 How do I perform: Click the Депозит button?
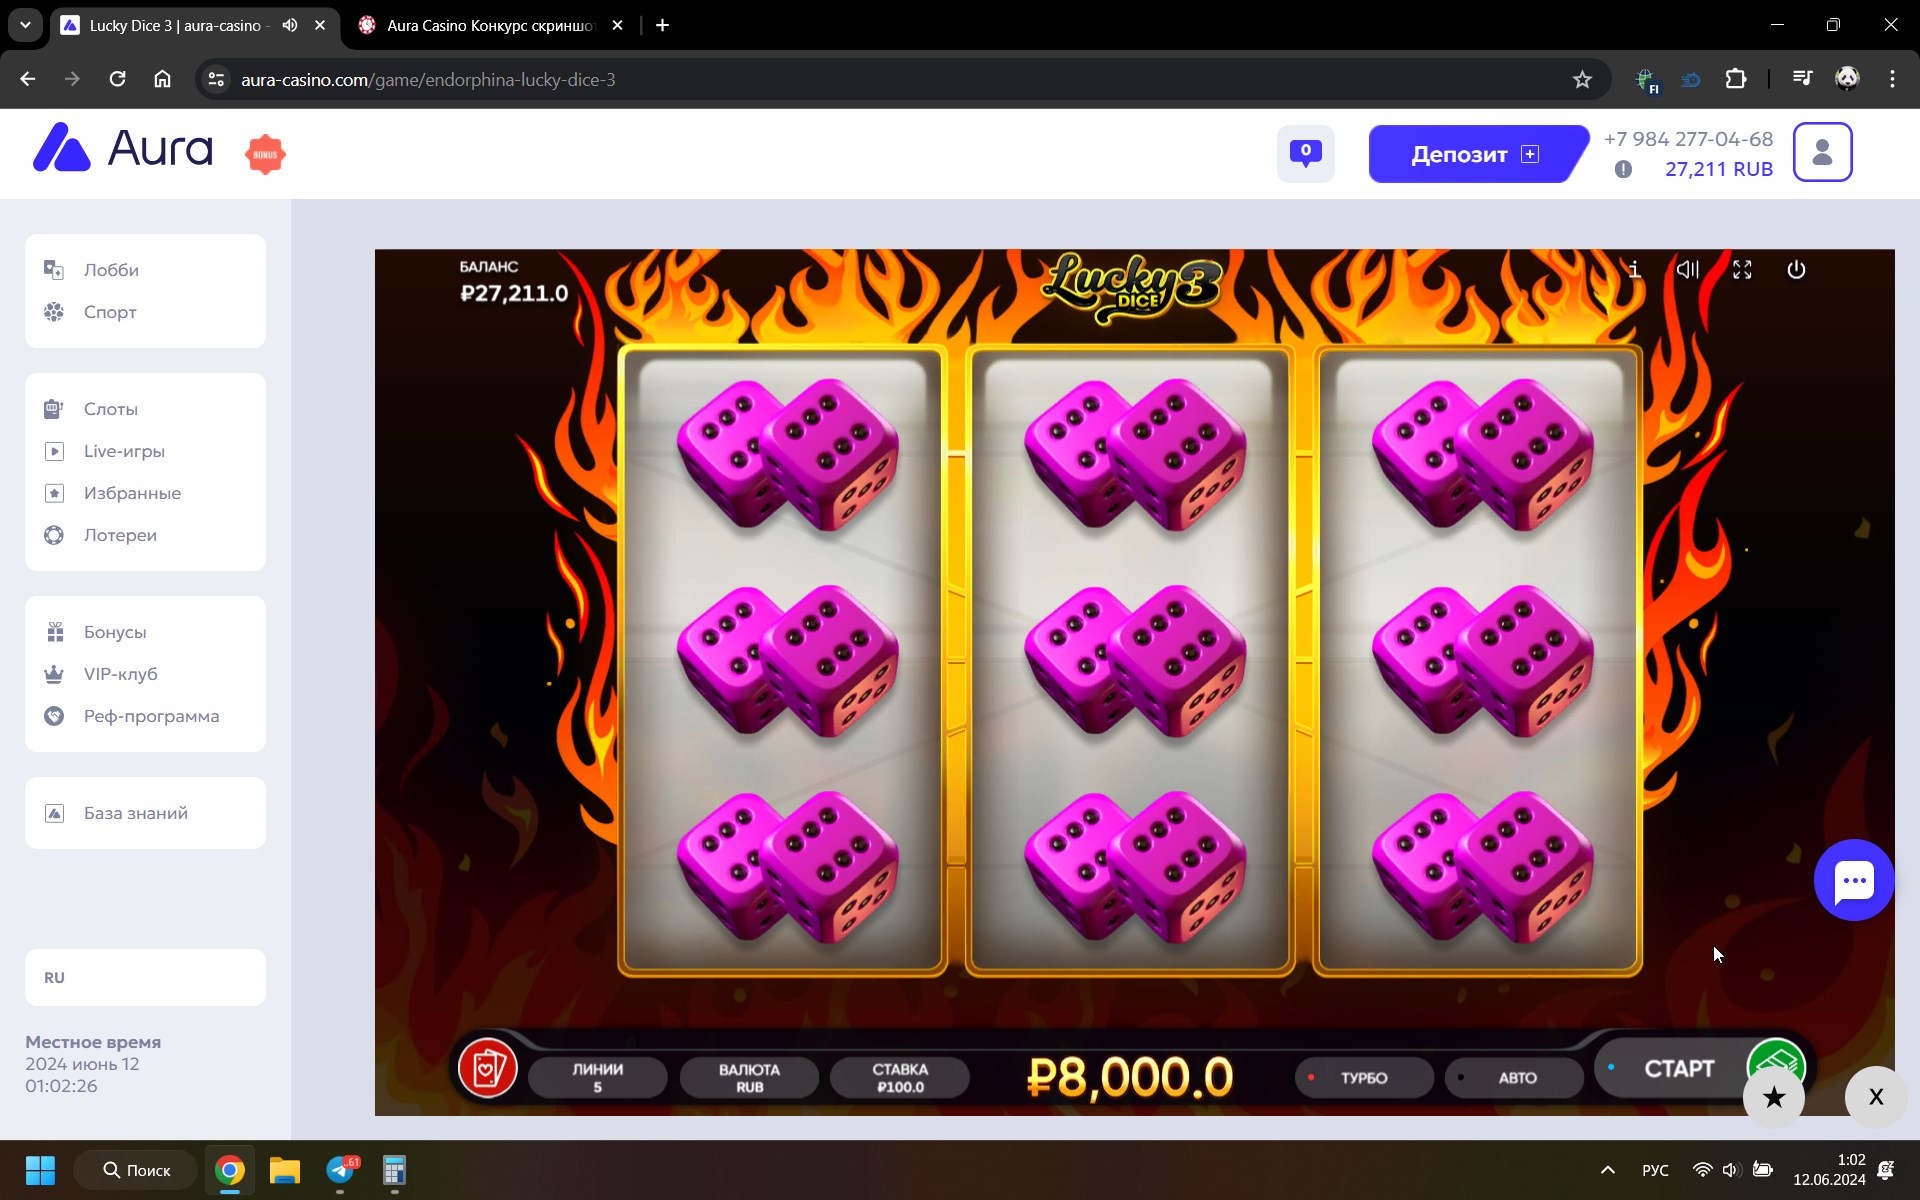[1476, 154]
